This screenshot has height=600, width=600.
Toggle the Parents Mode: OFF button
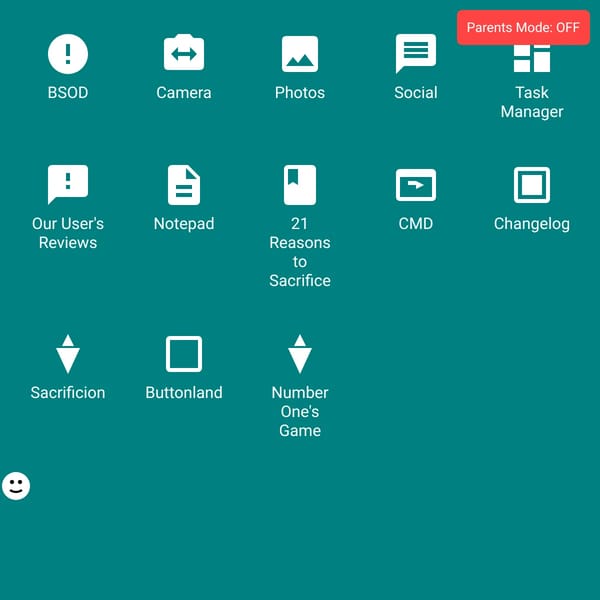coord(523,28)
